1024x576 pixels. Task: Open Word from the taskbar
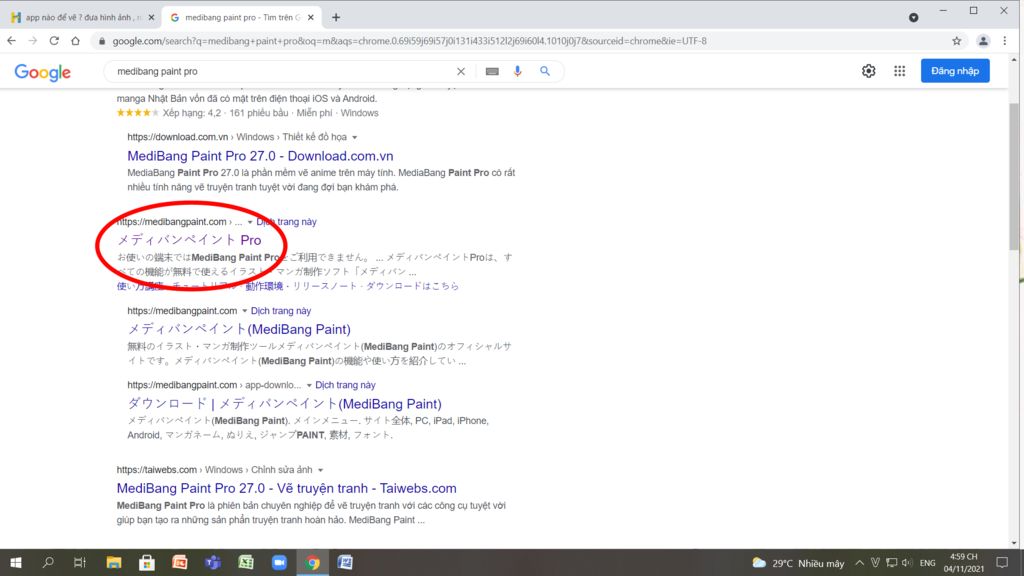pyautogui.click(x=345, y=562)
